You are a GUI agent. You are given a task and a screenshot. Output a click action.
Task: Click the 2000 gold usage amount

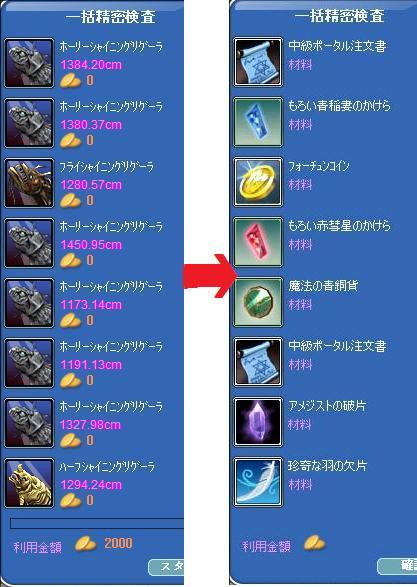tap(118, 543)
